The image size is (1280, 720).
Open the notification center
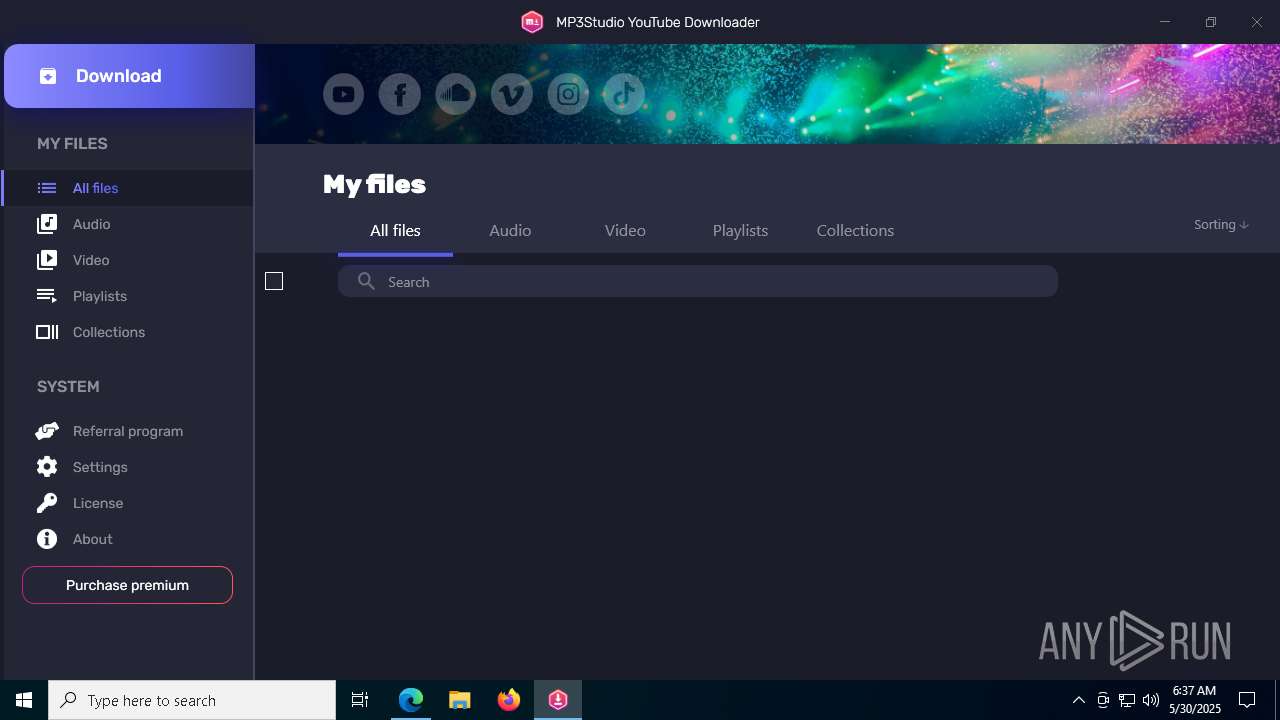click(1247, 700)
